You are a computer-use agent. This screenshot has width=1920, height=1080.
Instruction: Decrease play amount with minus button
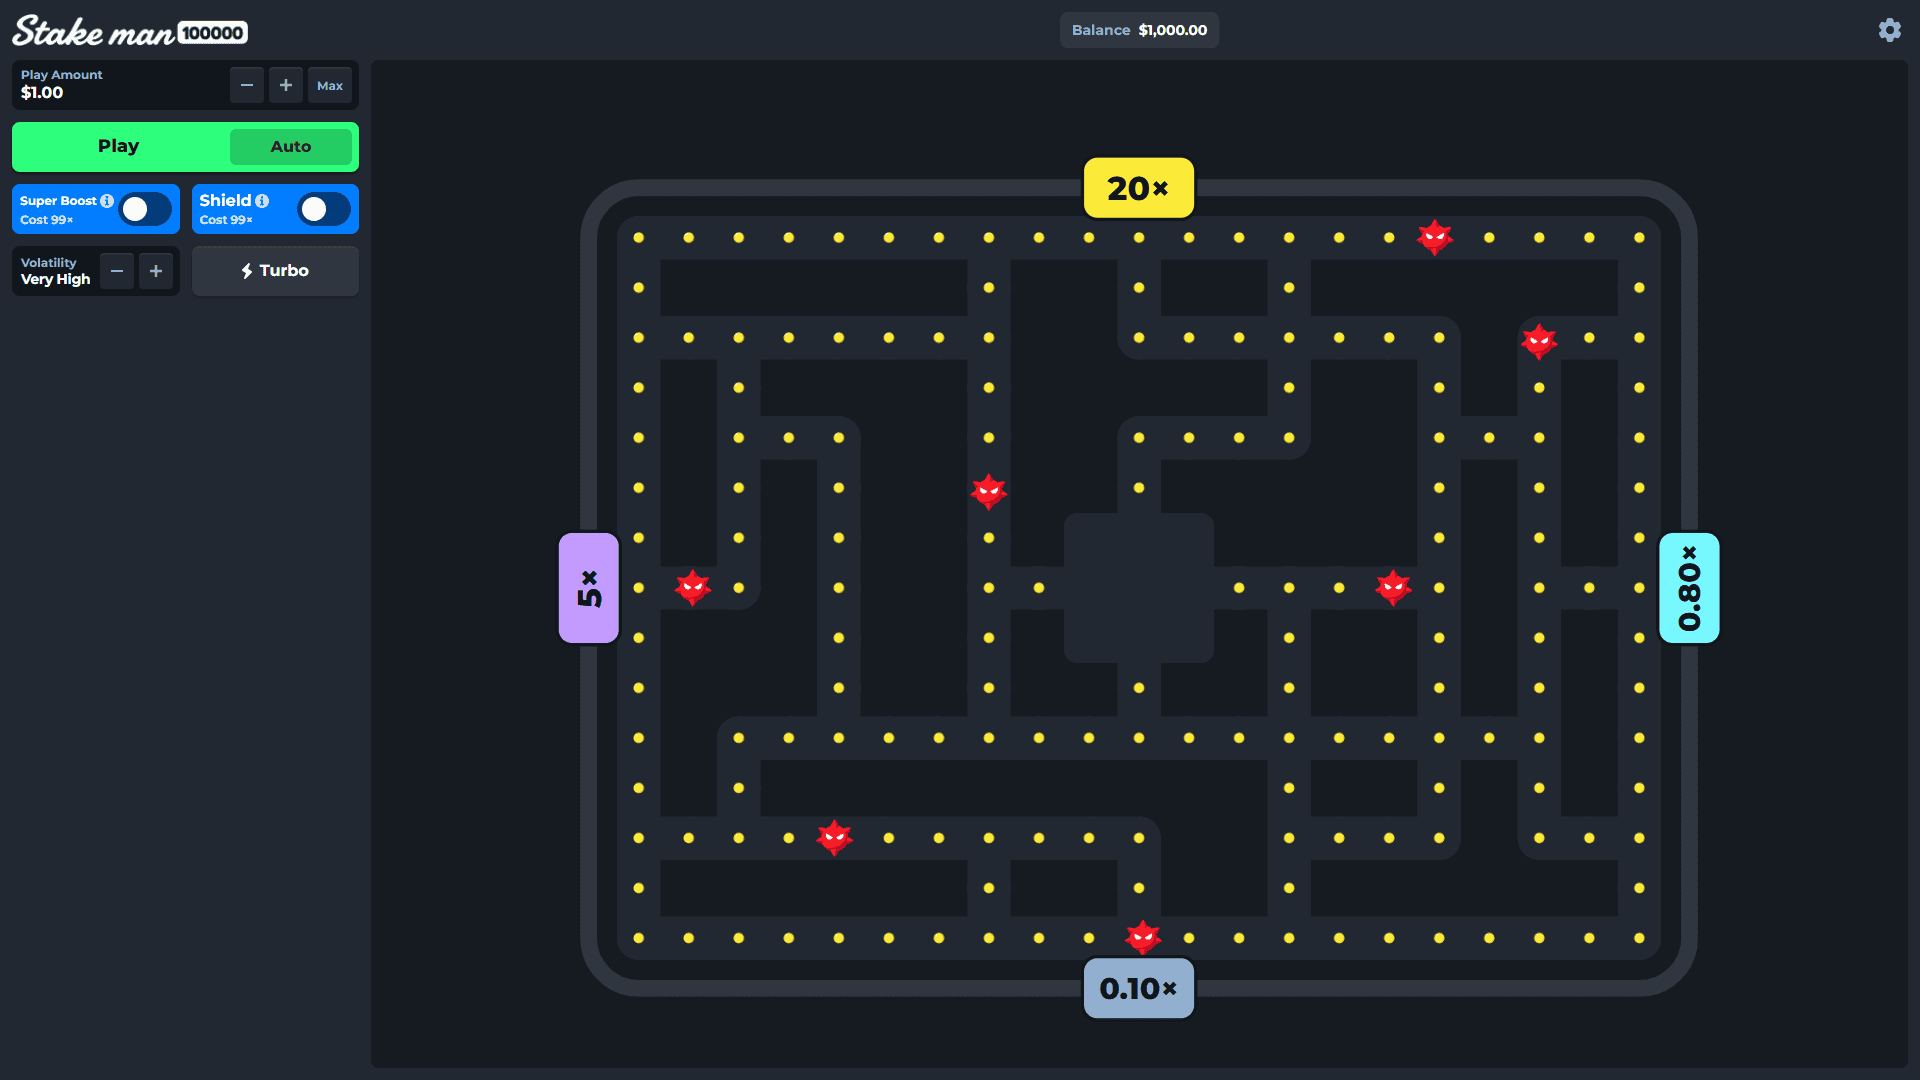coord(247,85)
